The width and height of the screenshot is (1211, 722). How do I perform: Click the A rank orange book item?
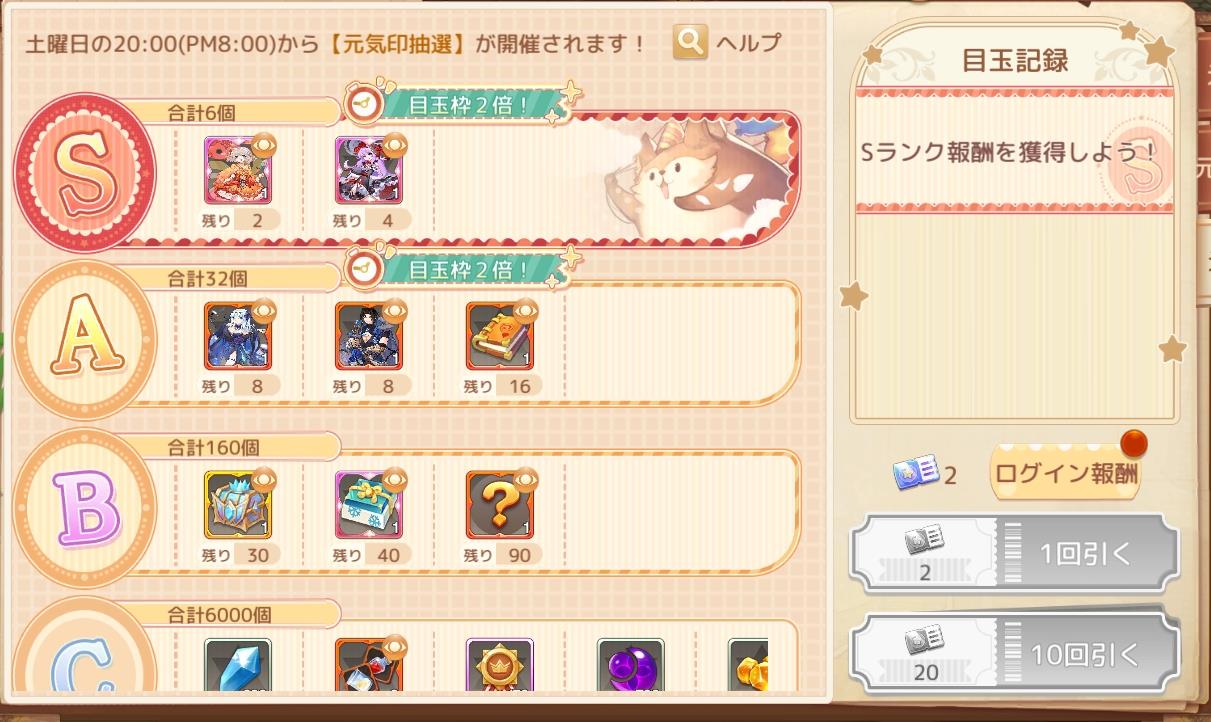pos(499,335)
